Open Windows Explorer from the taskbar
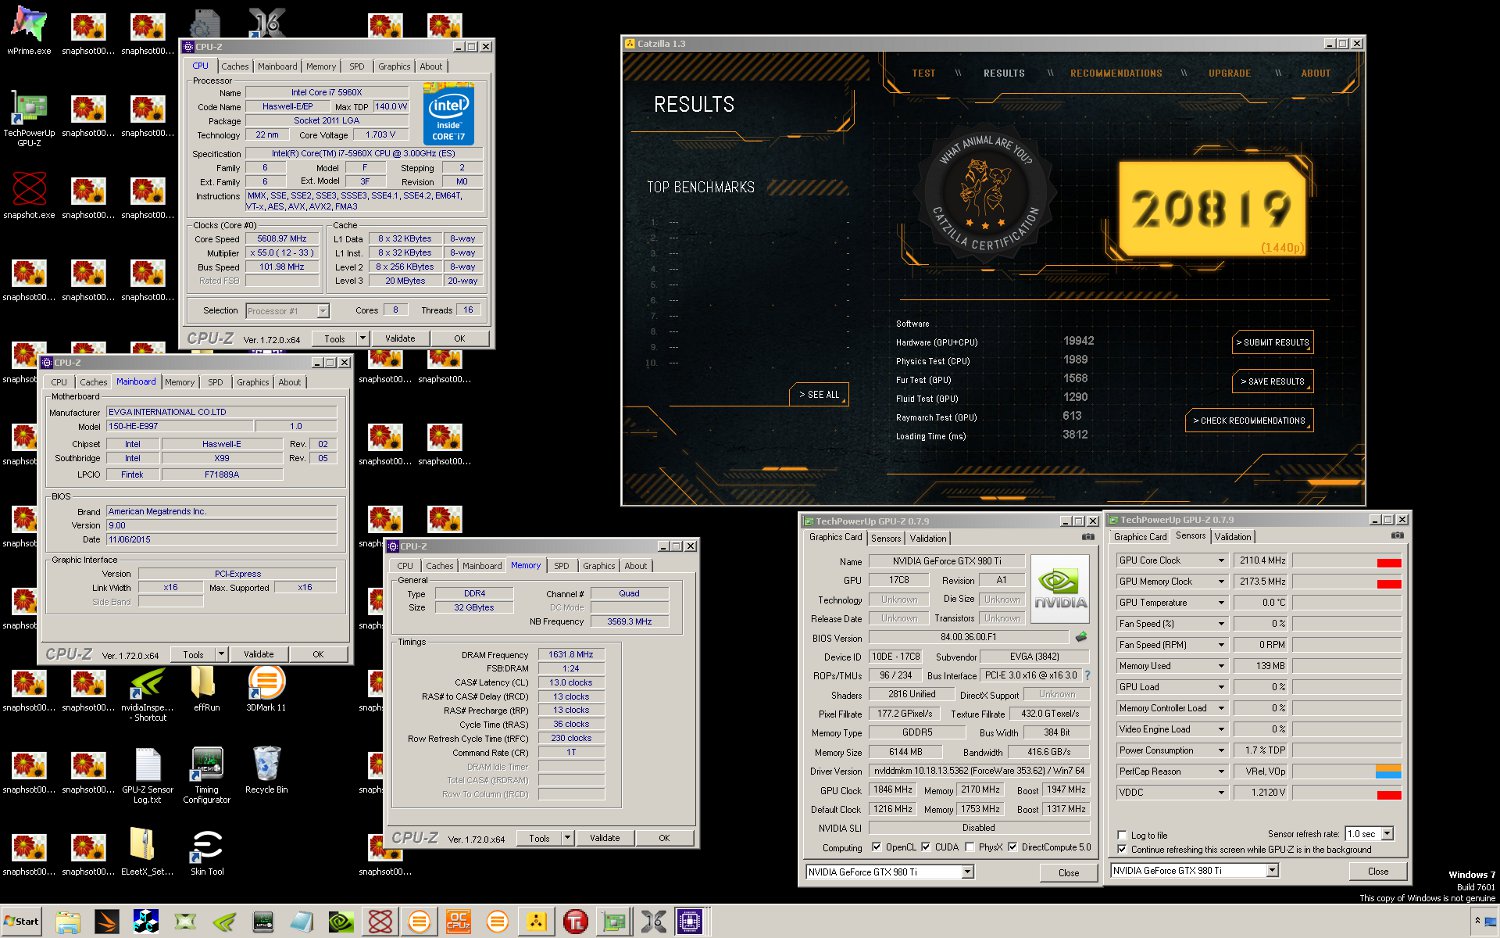This screenshot has height=938, width=1500. pyautogui.click(x=68, y=921)
